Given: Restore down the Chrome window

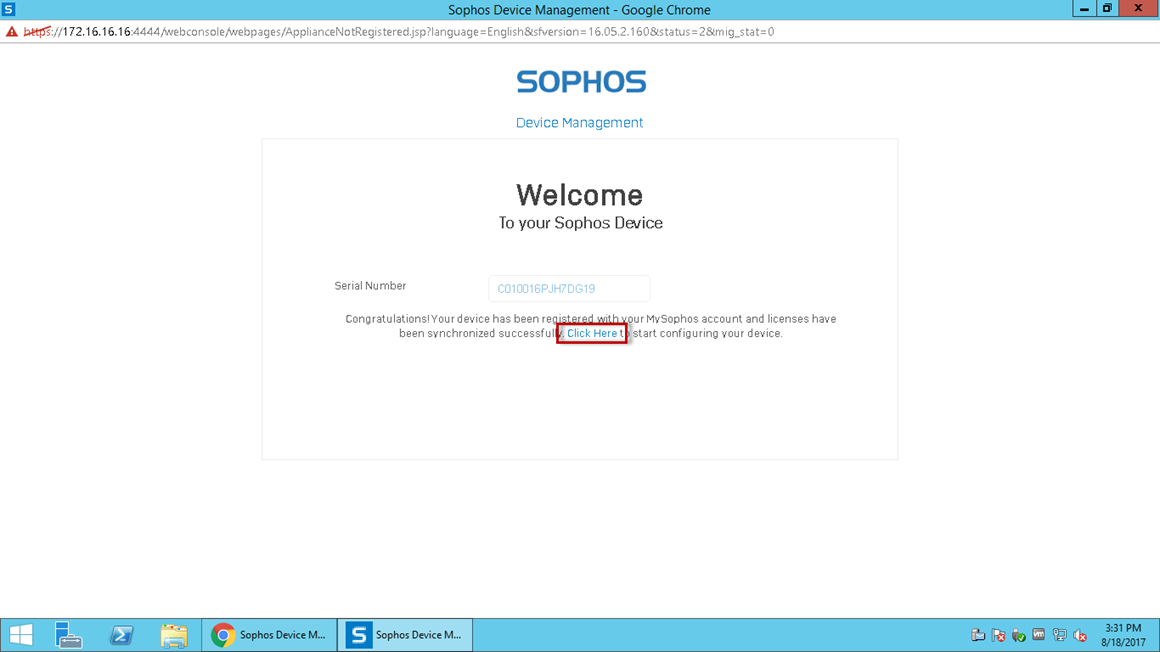Looking at the screenshot, I should (x=1107, y=9).
